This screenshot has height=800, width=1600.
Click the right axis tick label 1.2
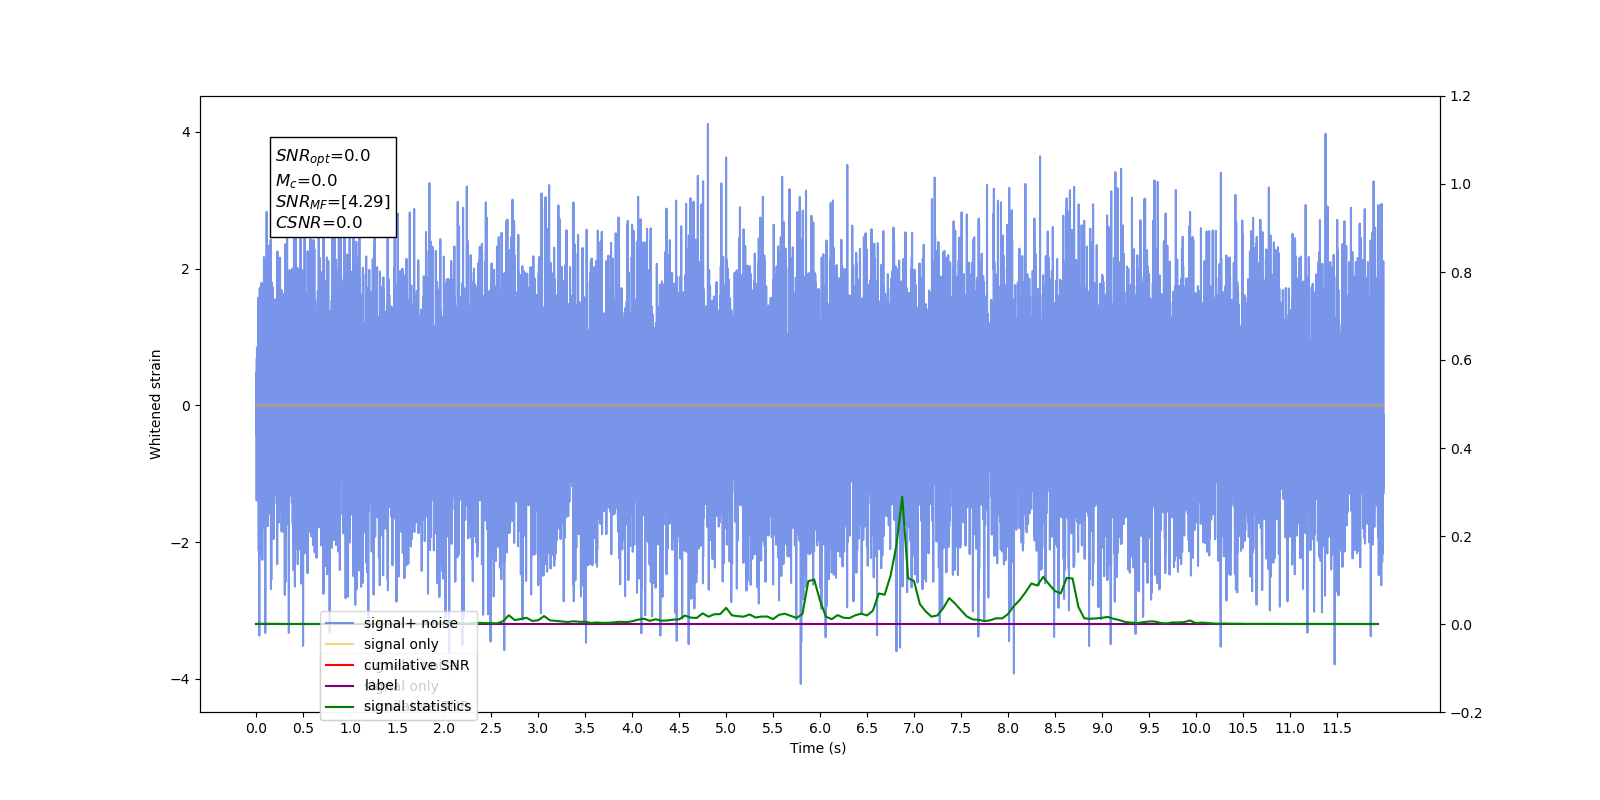pos(1461,96)
